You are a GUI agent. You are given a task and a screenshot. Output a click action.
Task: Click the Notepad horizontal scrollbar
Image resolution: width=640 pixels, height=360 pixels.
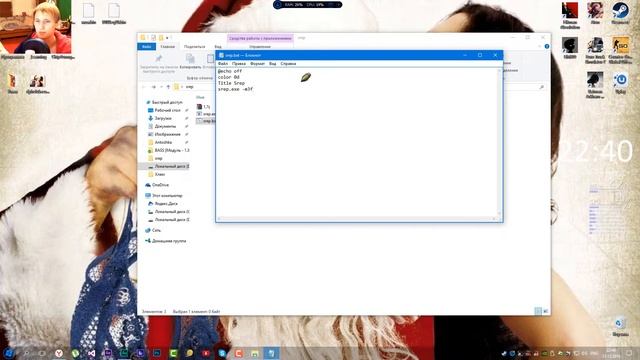[356, 219]
